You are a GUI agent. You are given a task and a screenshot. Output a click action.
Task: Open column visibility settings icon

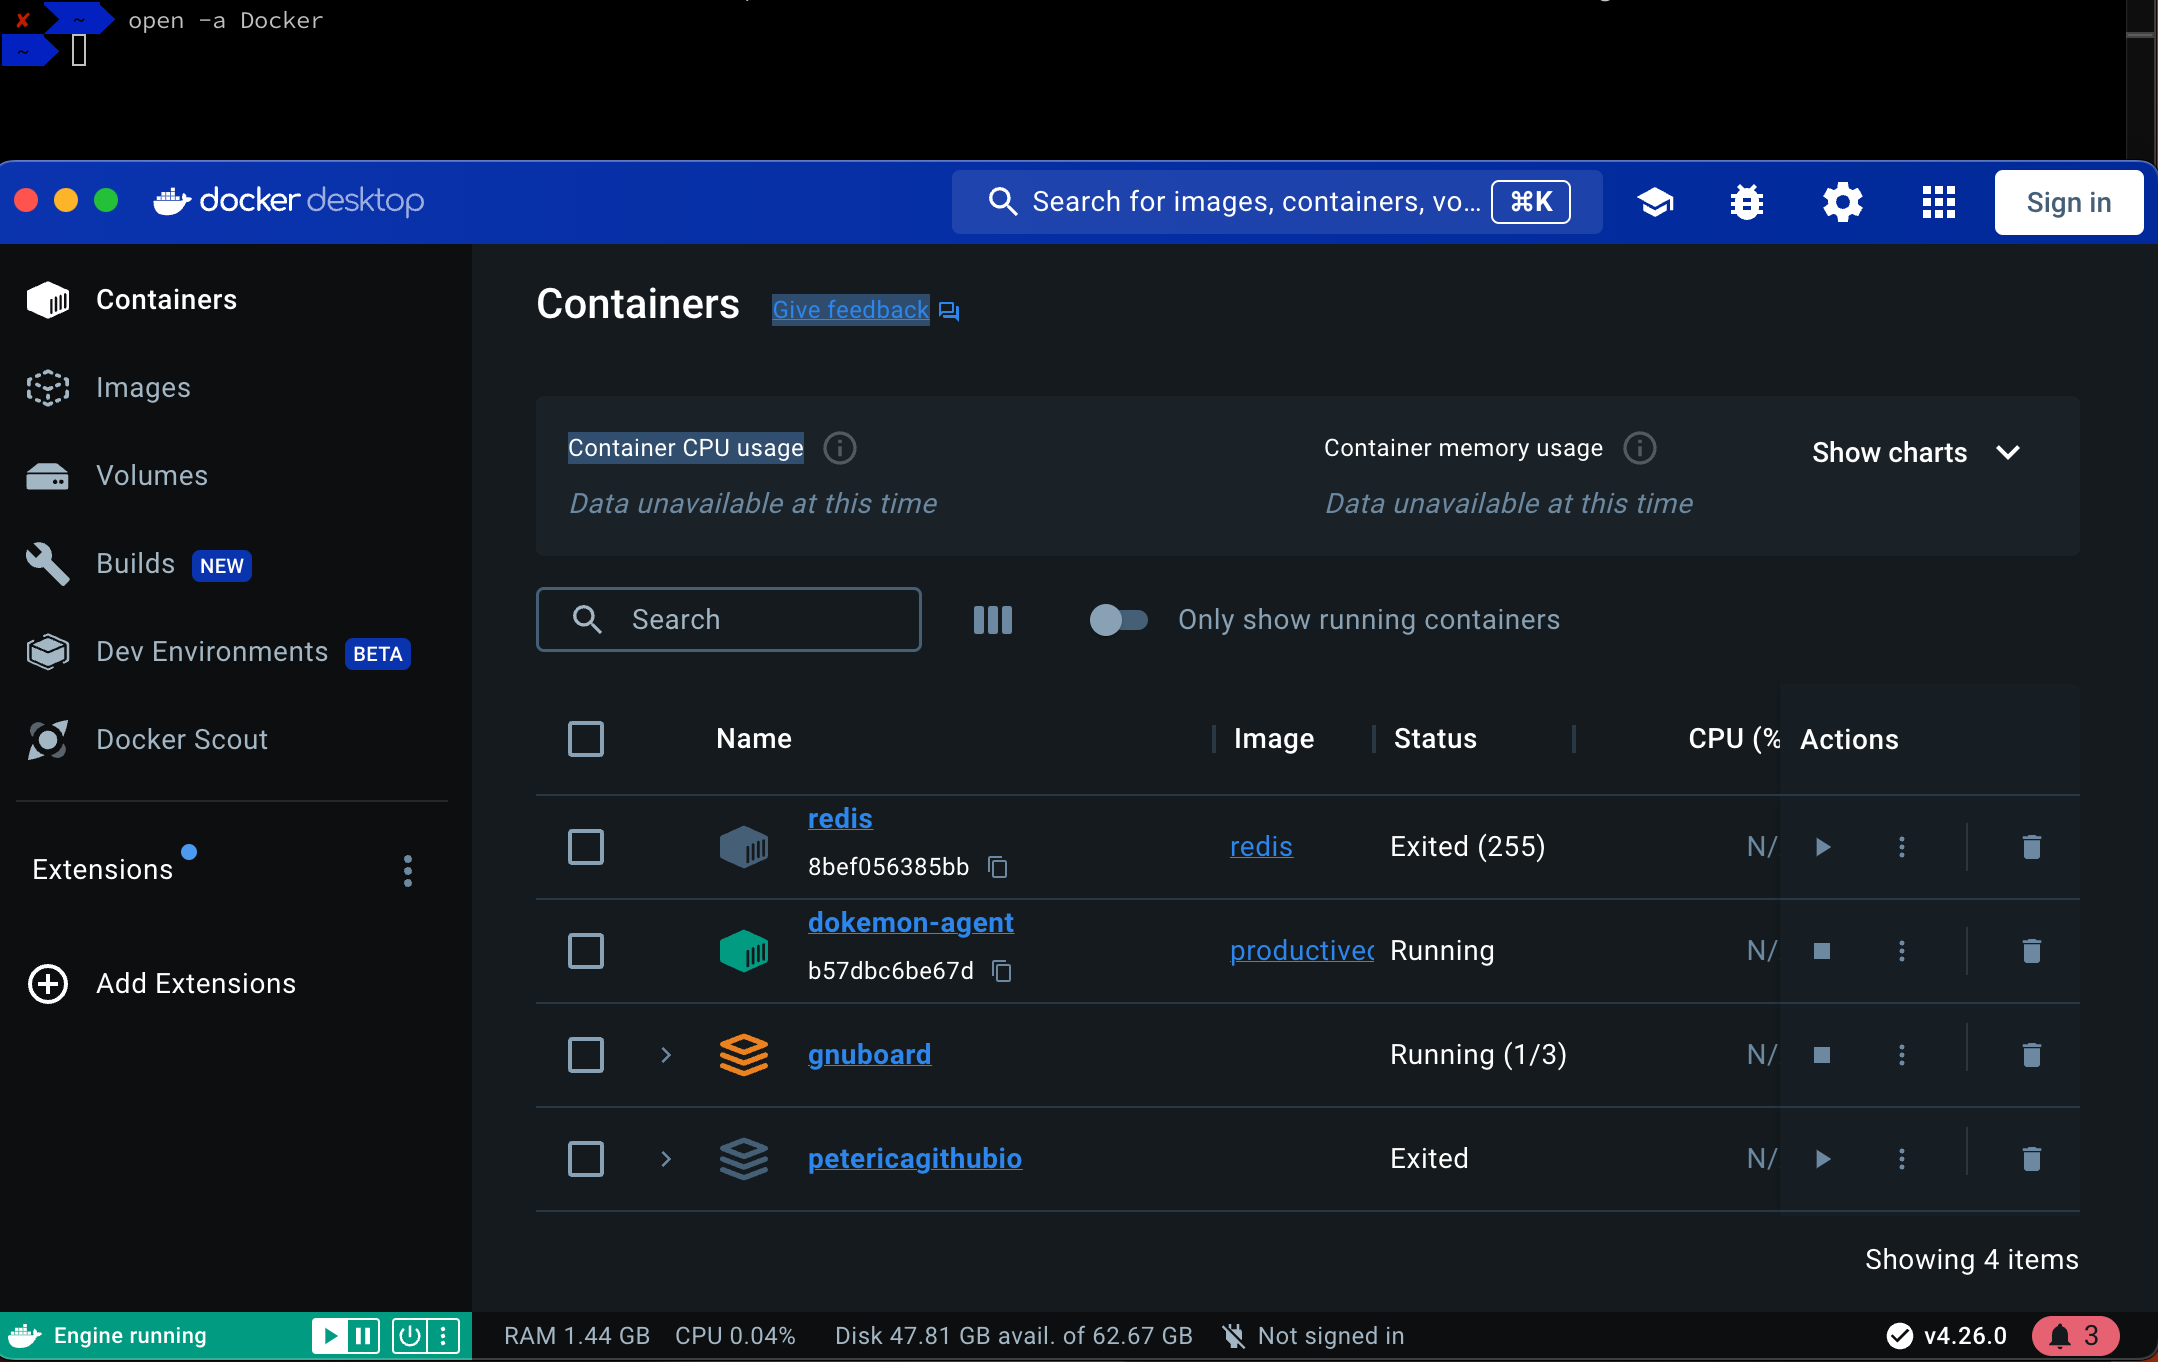tap(992, 620)
